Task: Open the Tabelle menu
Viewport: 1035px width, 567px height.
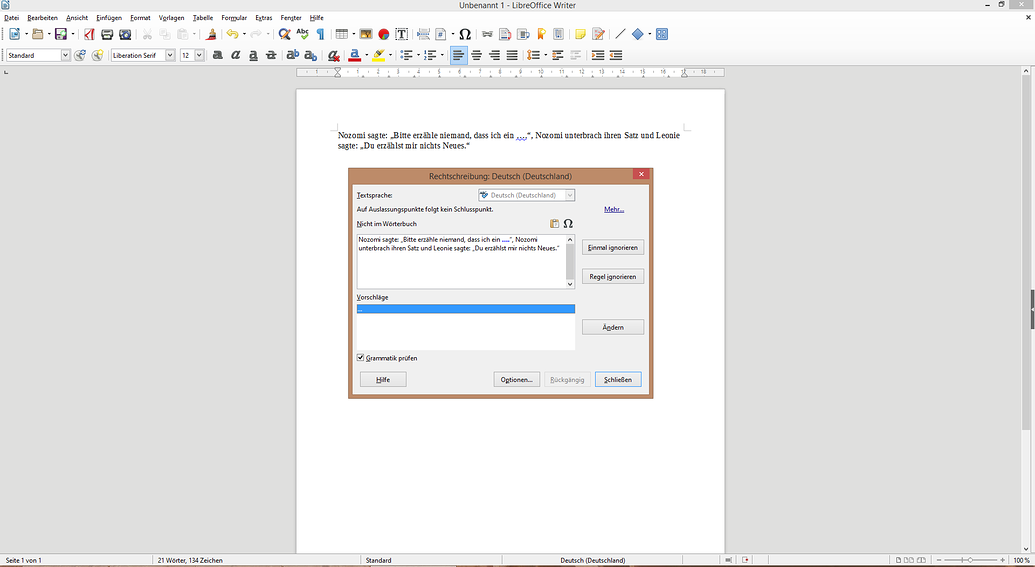Action: (203, 18)
